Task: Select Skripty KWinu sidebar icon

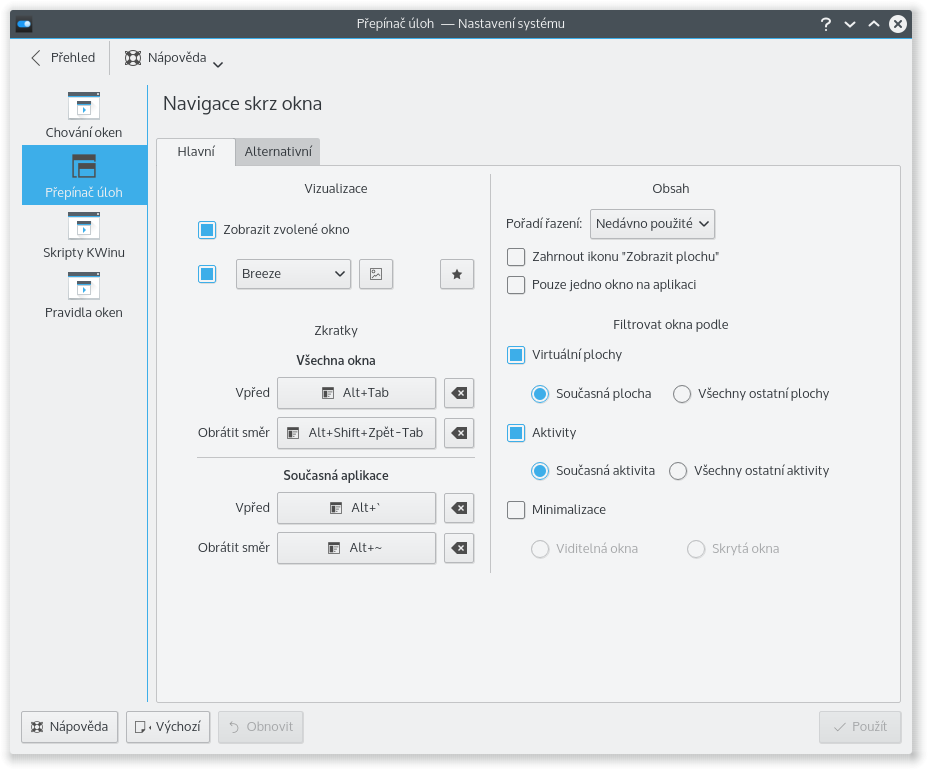Action: click(x=84, y=235)
